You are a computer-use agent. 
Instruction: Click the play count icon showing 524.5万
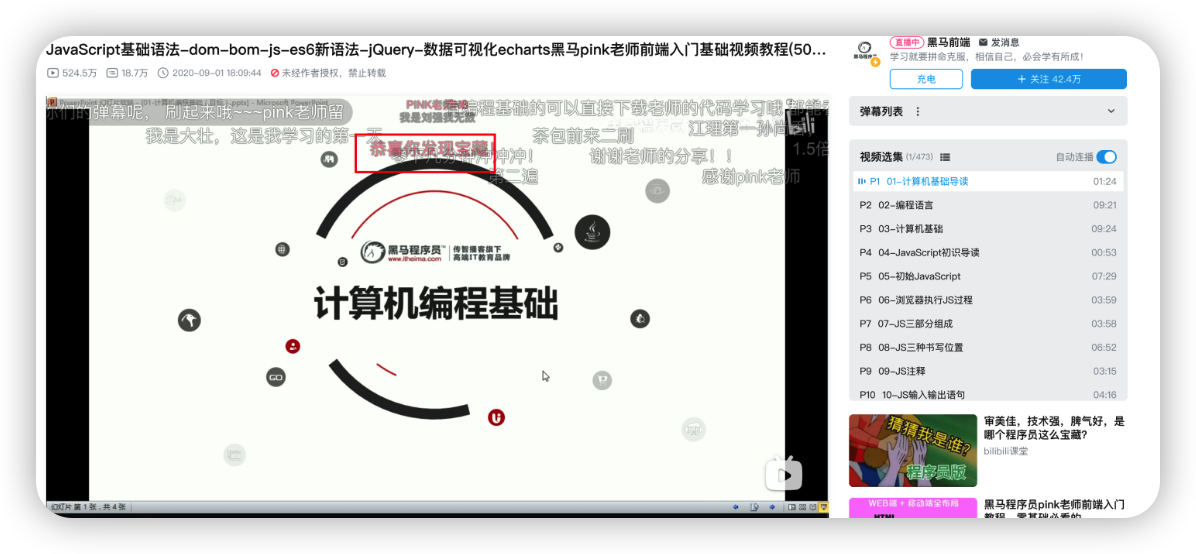[x=53, y=73]
